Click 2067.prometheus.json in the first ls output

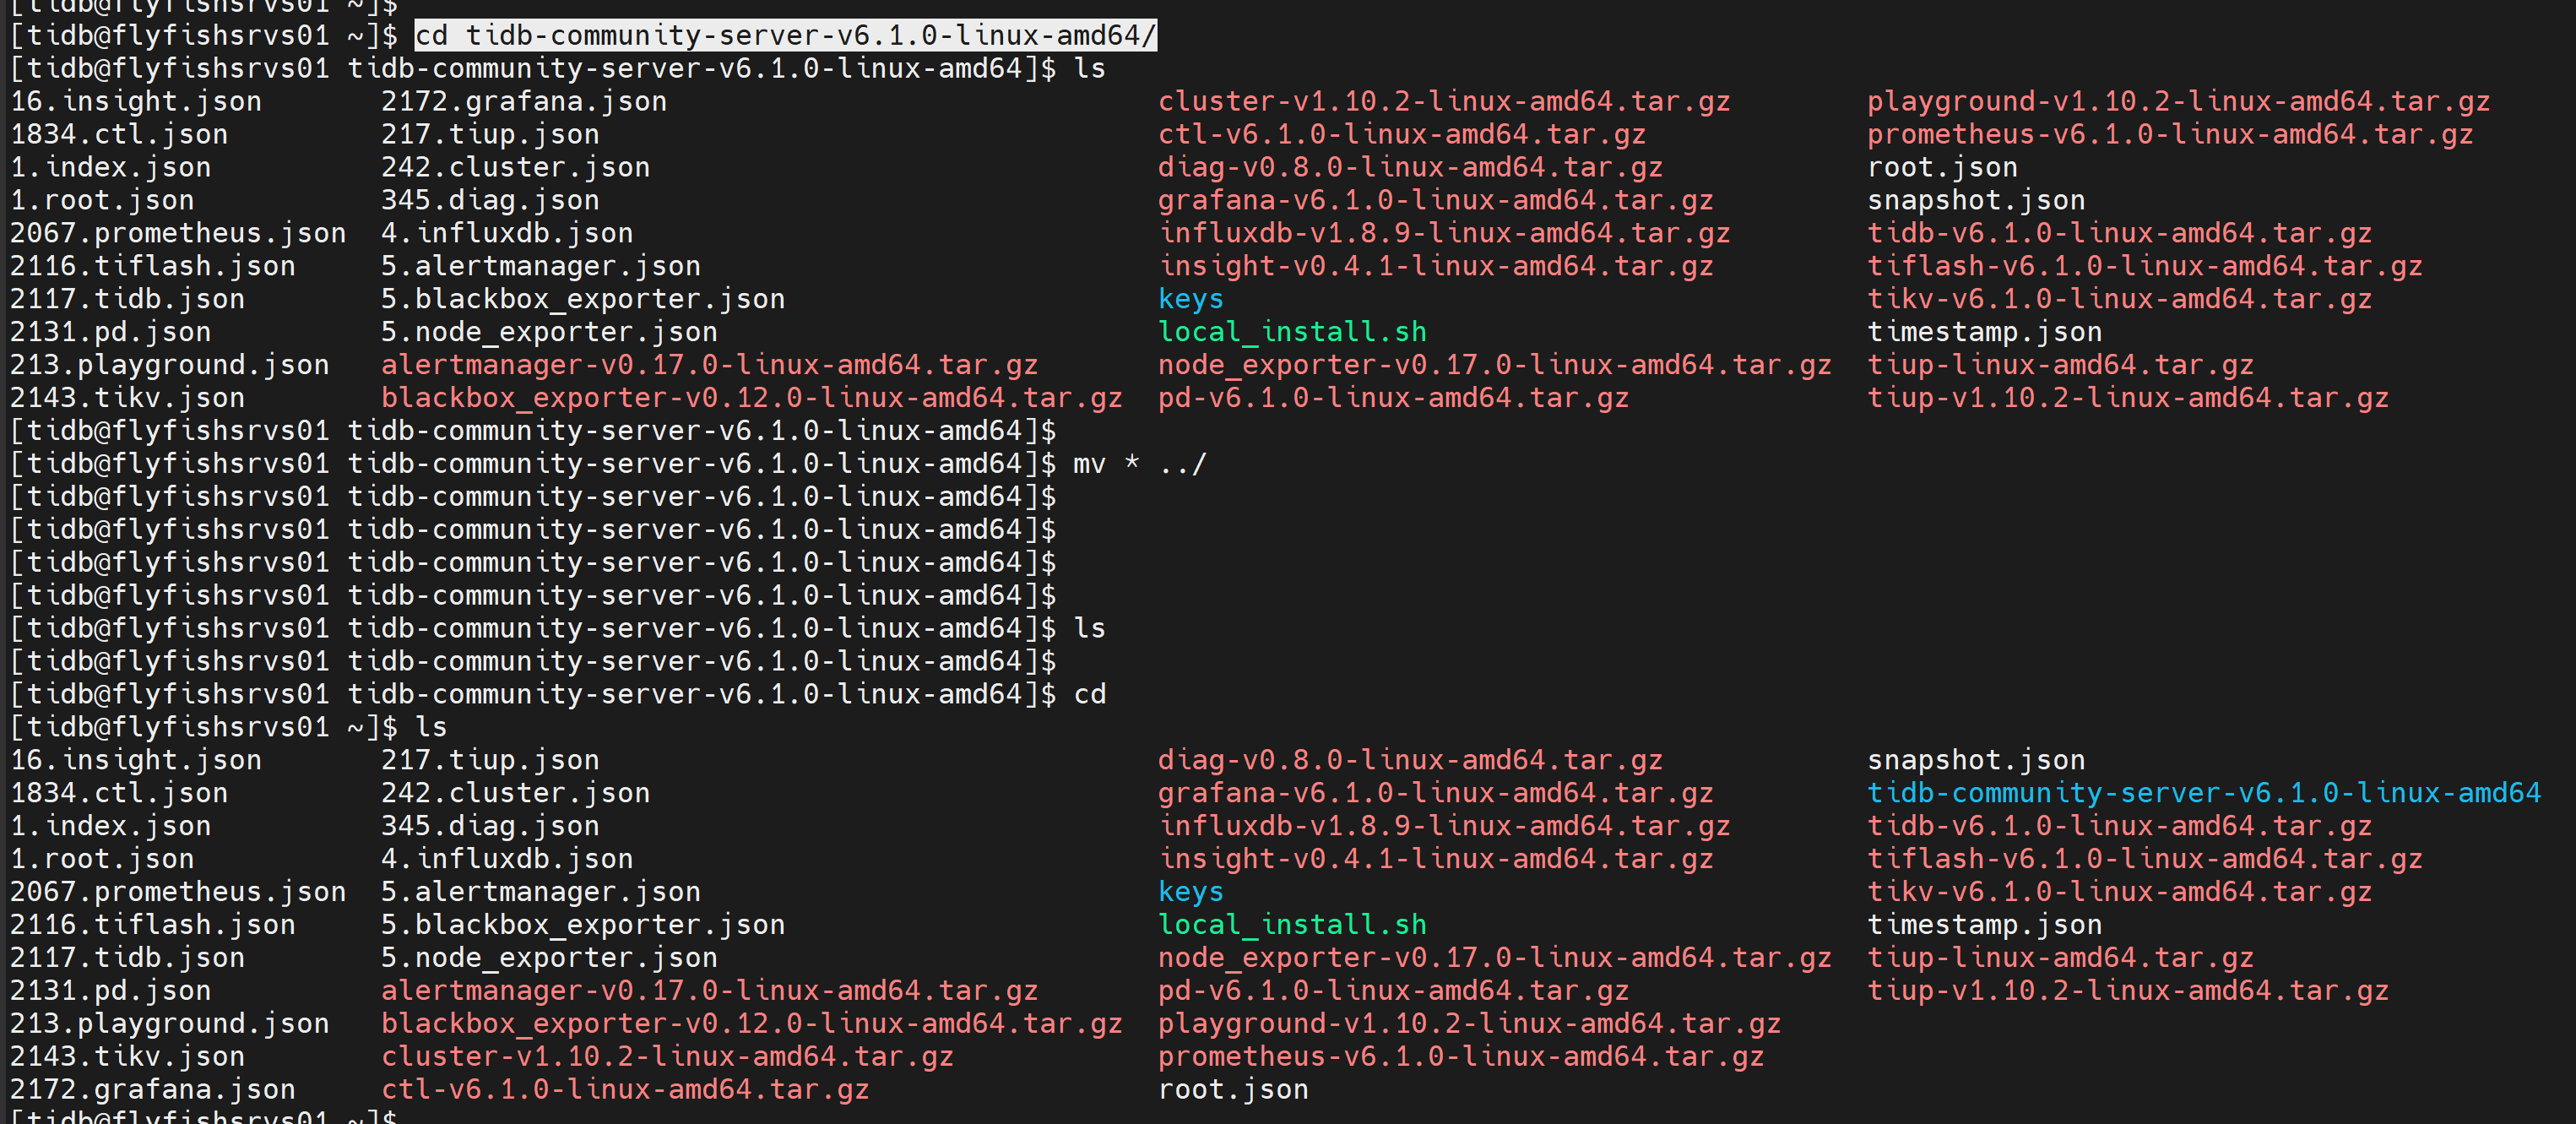[x=178, y=234]
